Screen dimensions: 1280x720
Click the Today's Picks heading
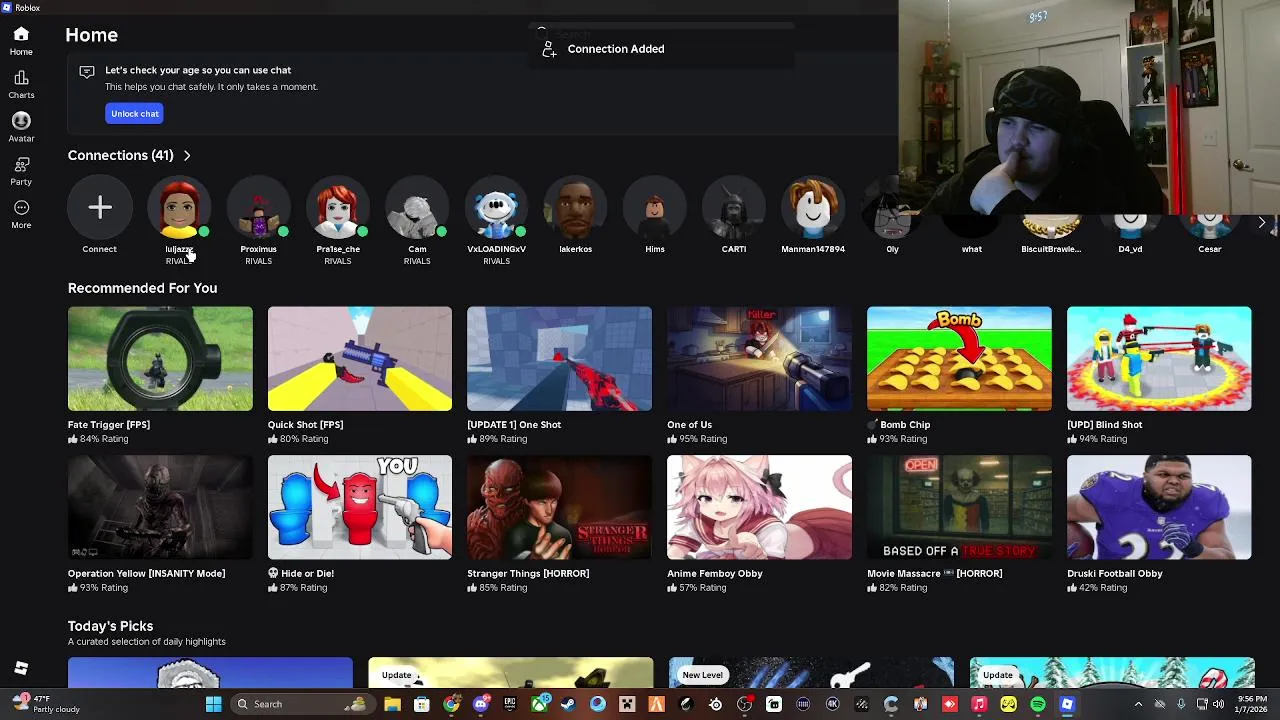coord(110,626)
